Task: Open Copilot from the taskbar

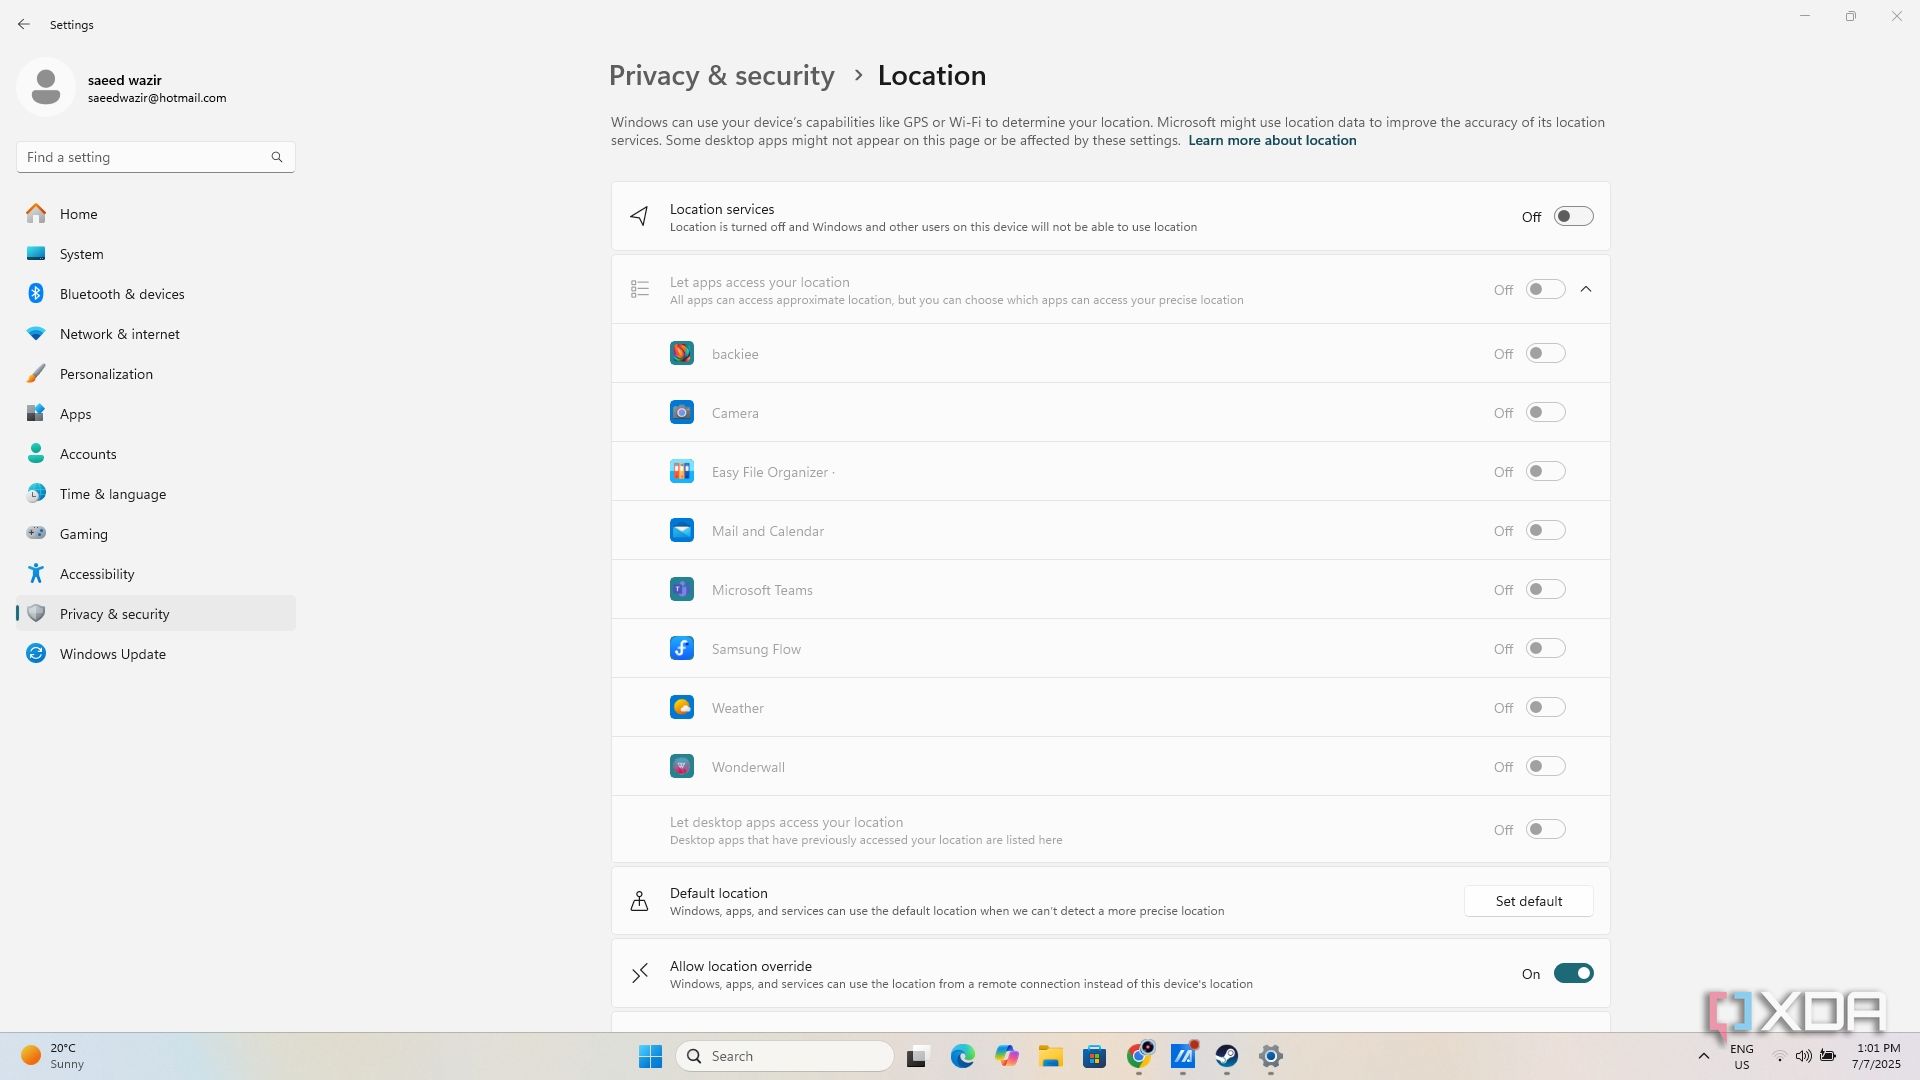Action: [1006, 1056]
